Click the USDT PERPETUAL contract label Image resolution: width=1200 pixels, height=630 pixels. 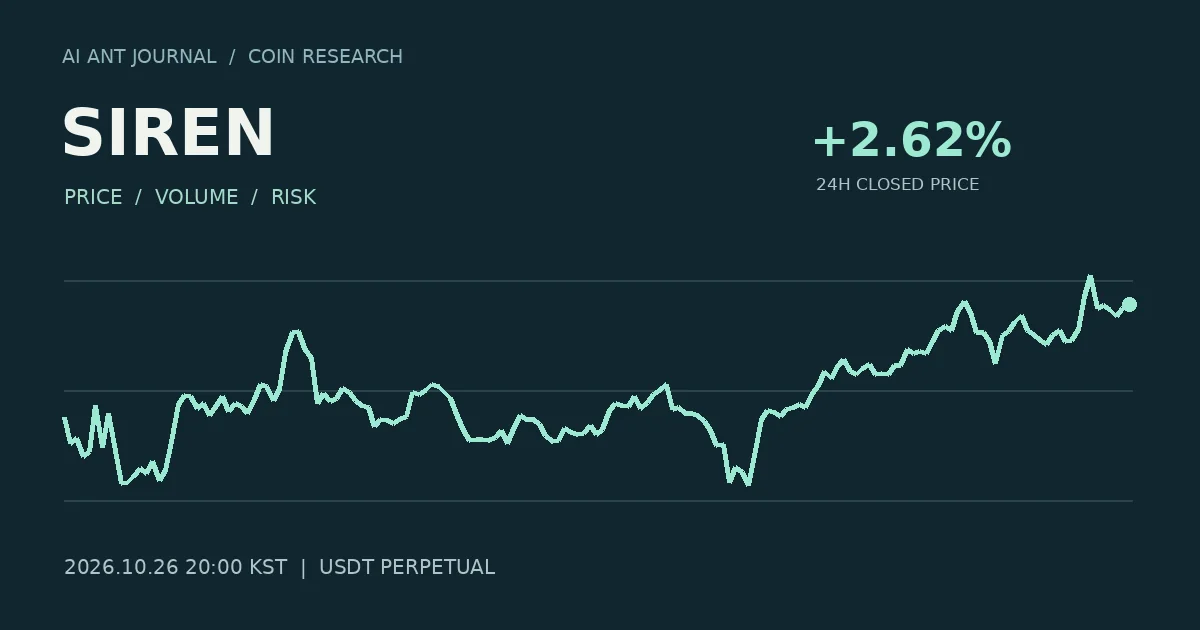pos(407,567)
